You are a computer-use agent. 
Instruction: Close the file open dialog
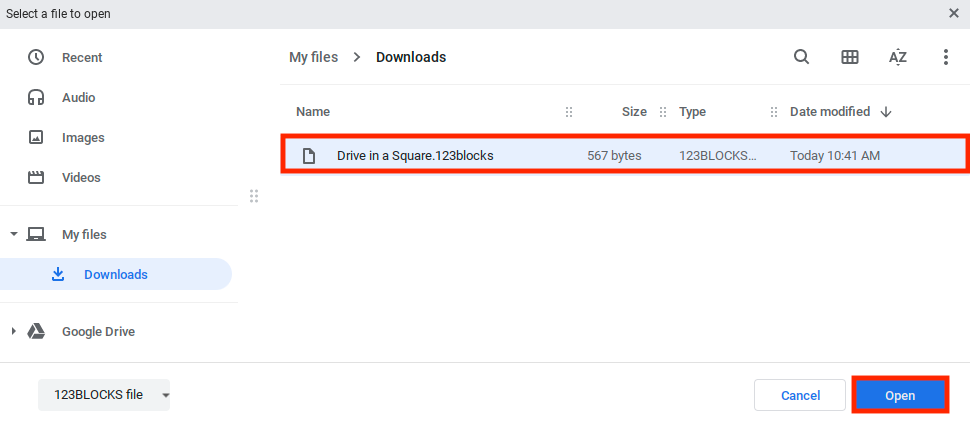953,13
